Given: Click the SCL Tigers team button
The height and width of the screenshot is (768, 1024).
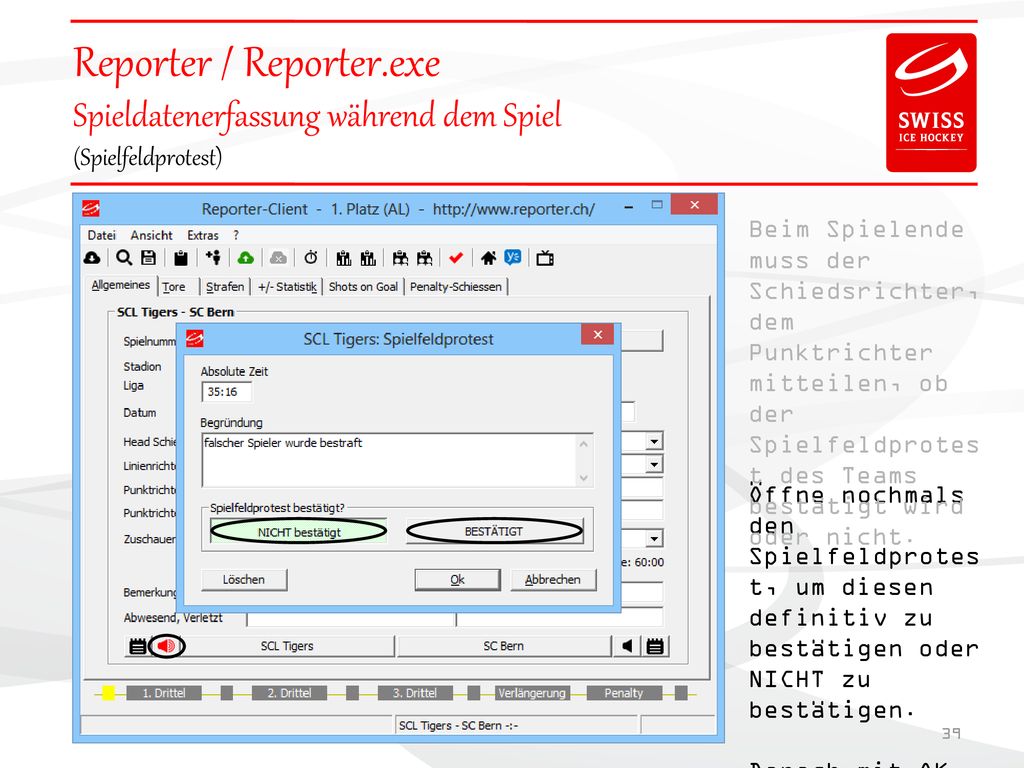Looking at the screenshot, I should [287, 646].
